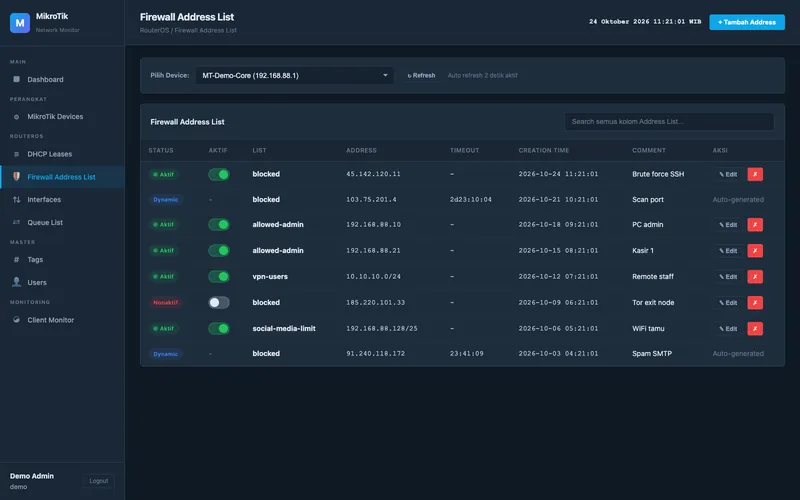Open Tags menu item
Screen dimensions: 800x500
(62, 259)
